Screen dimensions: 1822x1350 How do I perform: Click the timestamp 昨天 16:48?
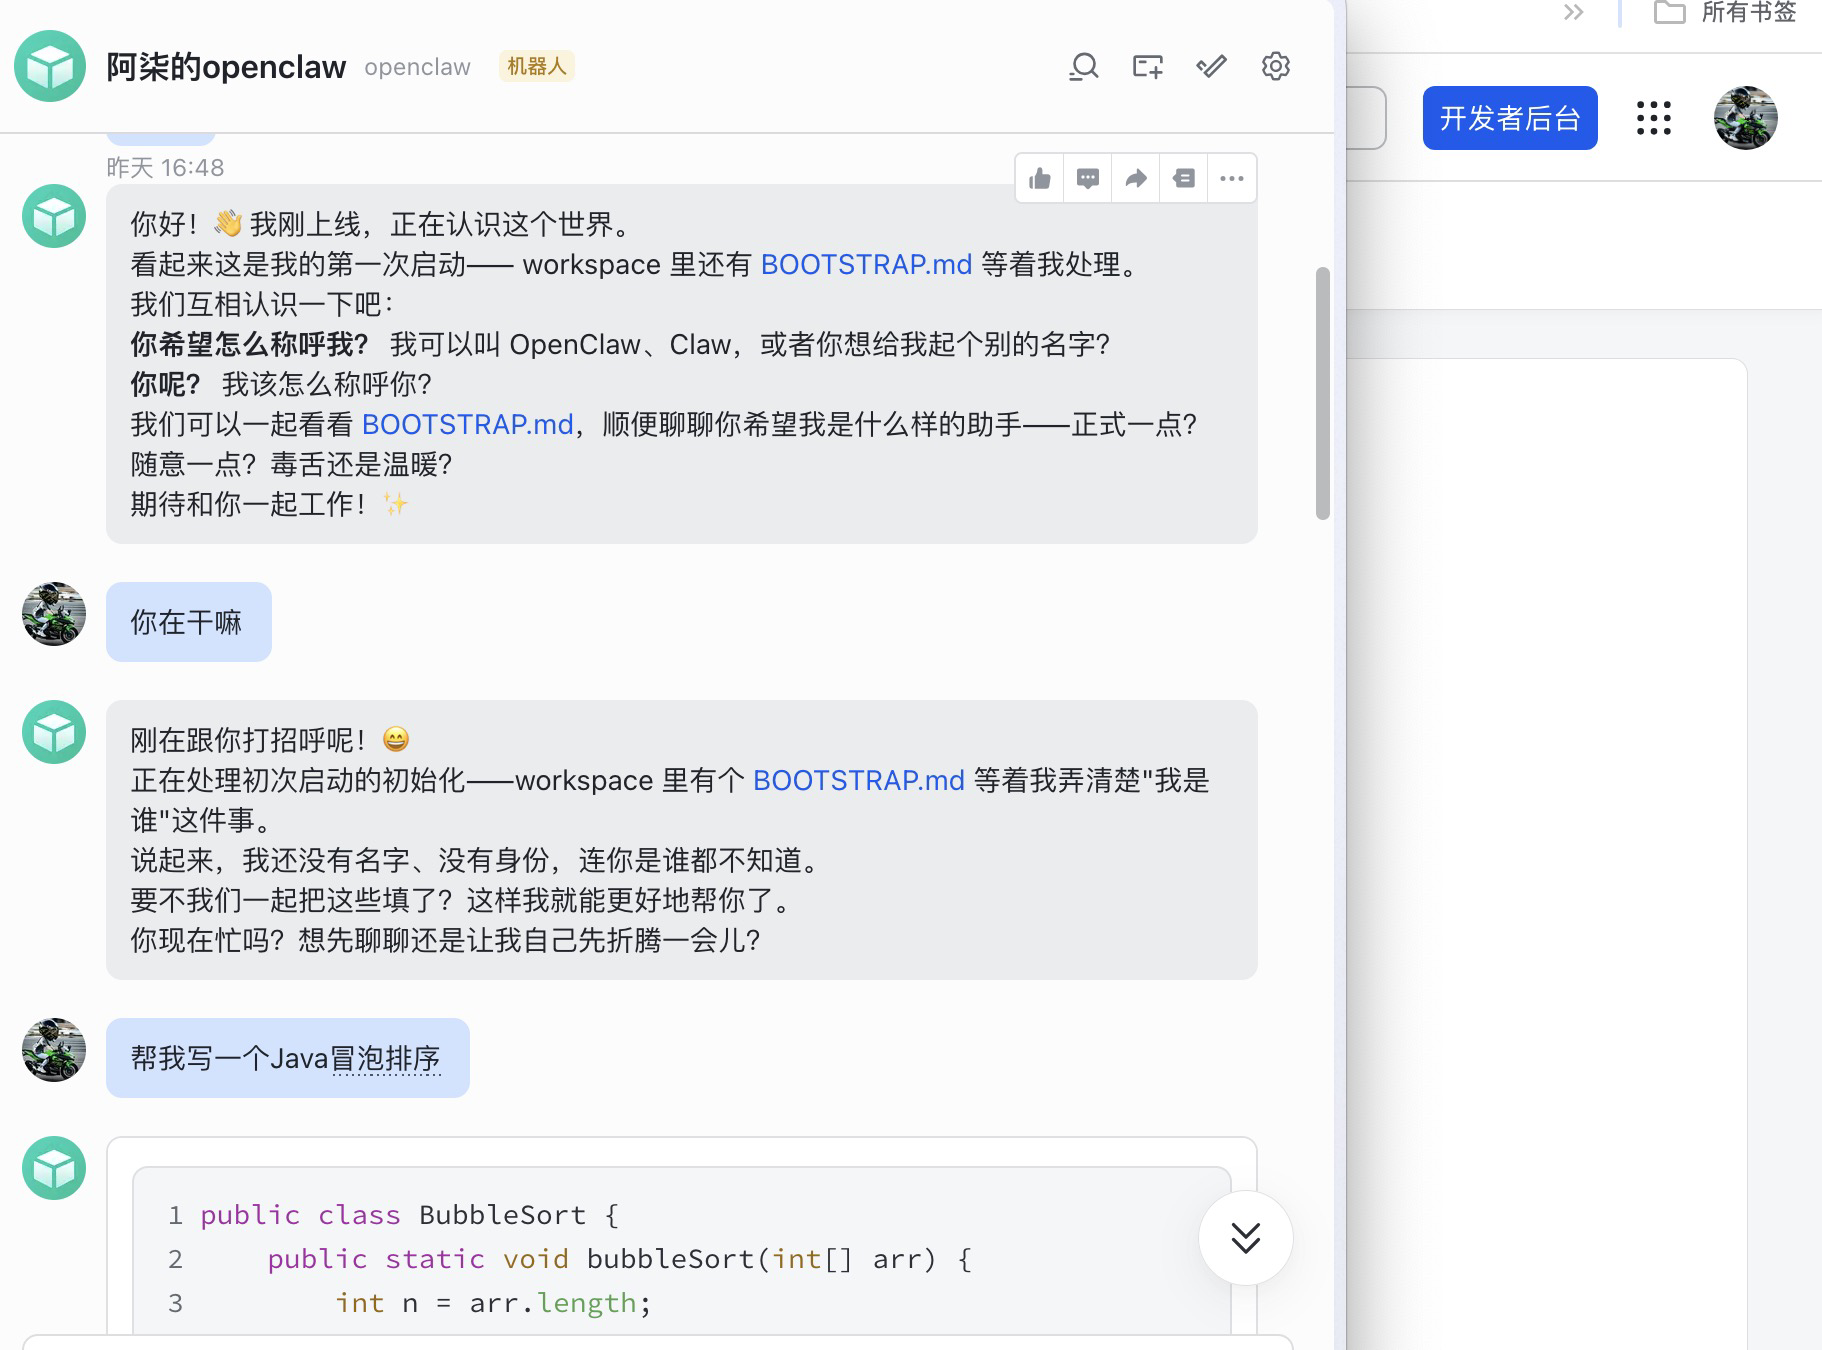coord(165,168)
